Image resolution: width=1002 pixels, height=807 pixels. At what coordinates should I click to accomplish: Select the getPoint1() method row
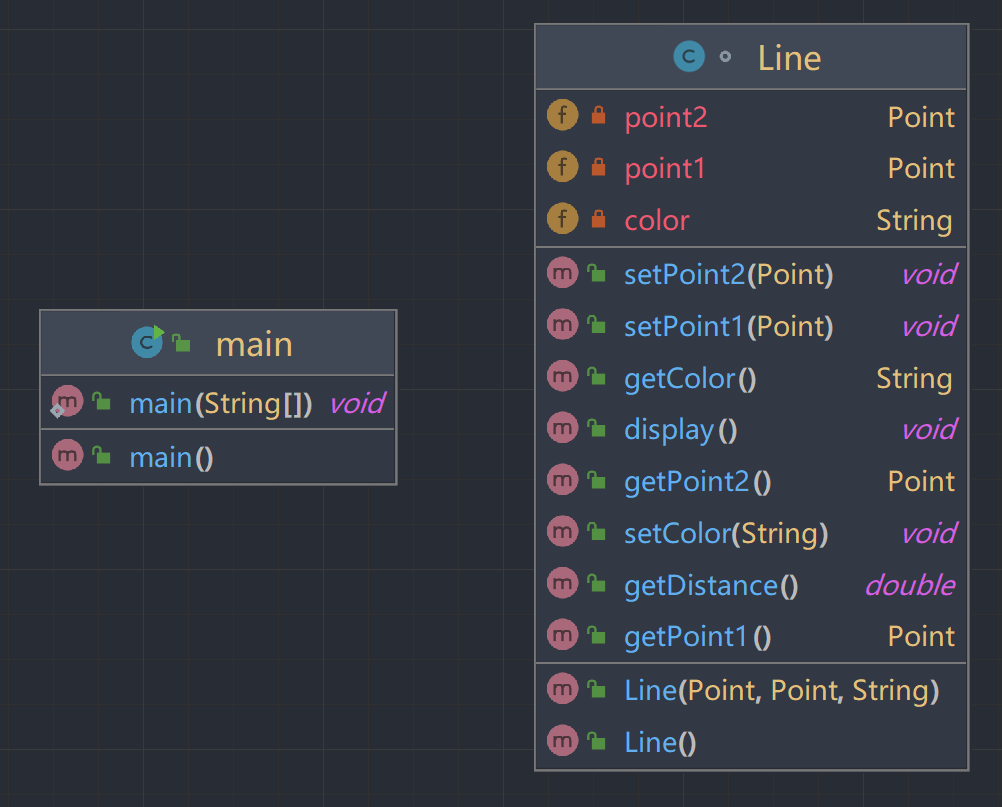click(698, 636)
